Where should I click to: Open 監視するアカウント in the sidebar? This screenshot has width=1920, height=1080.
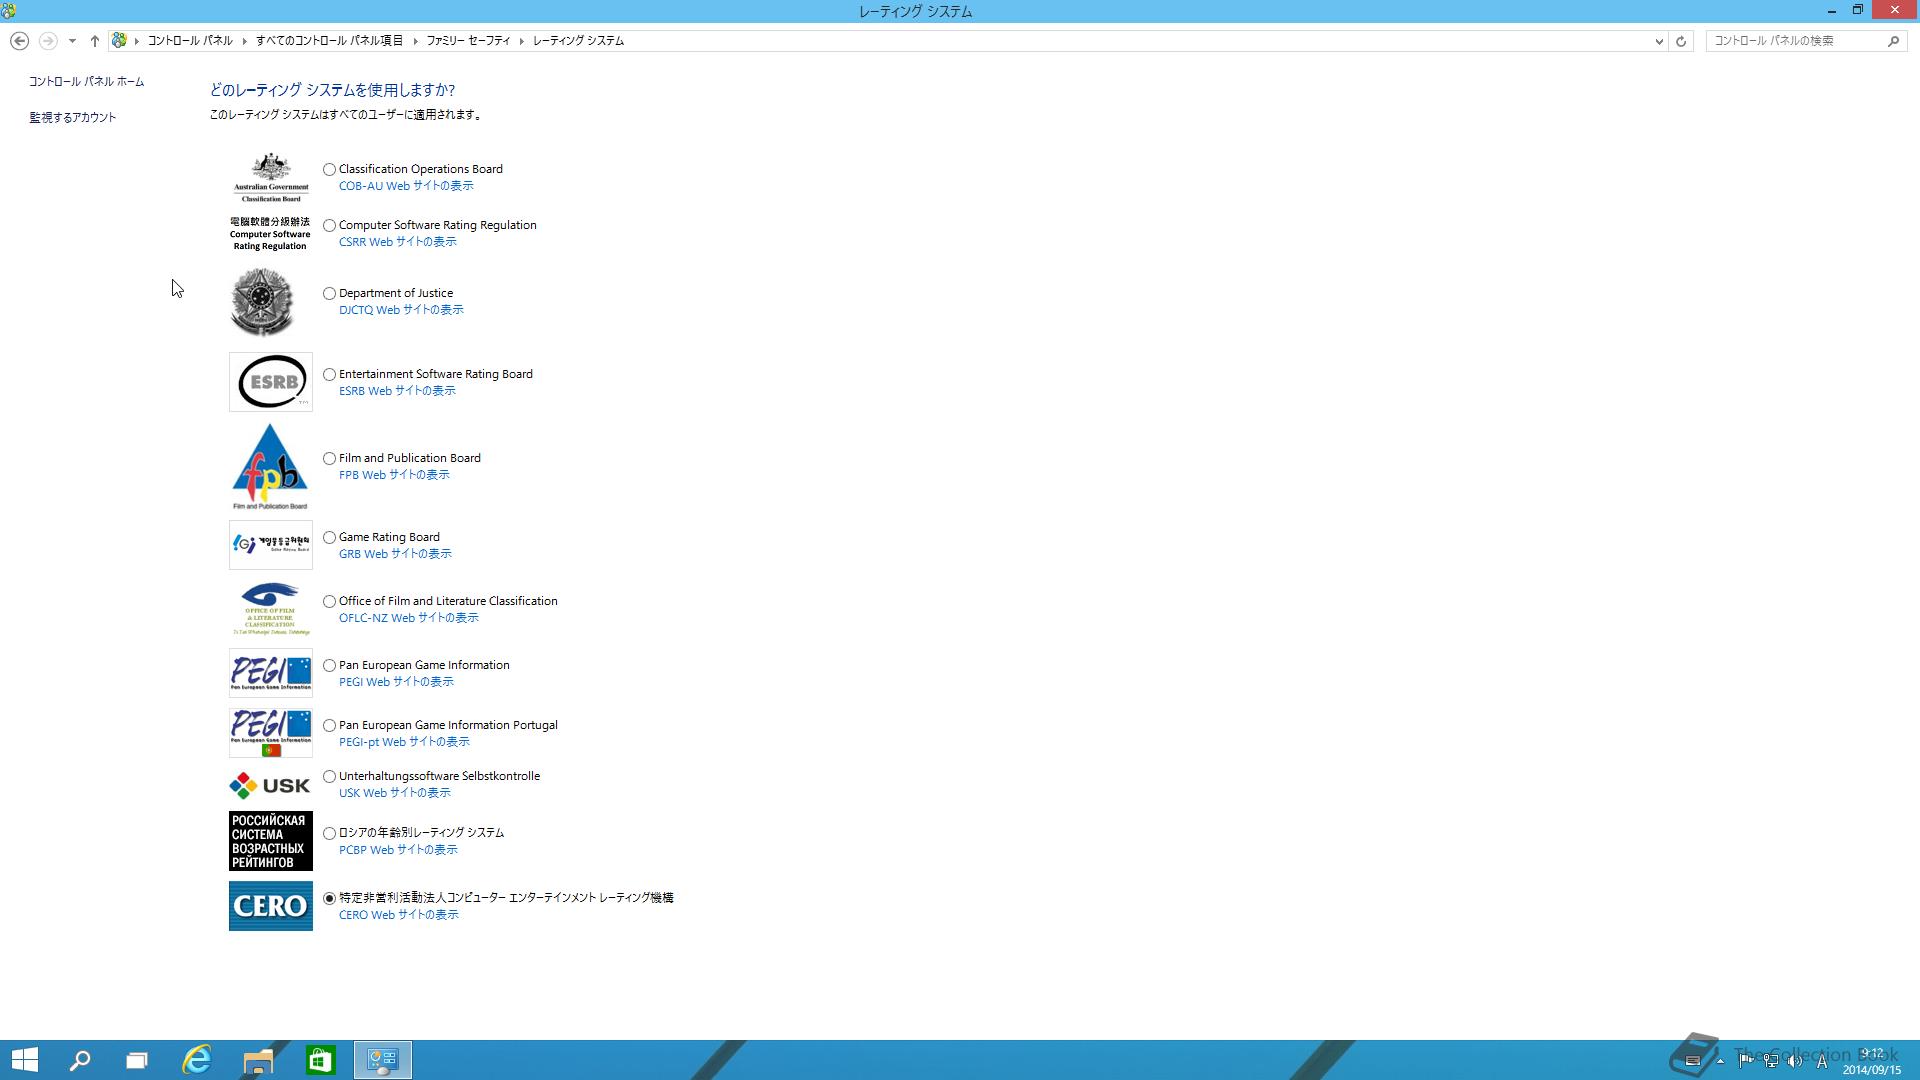pyautogui.click(x=73, y=118)
